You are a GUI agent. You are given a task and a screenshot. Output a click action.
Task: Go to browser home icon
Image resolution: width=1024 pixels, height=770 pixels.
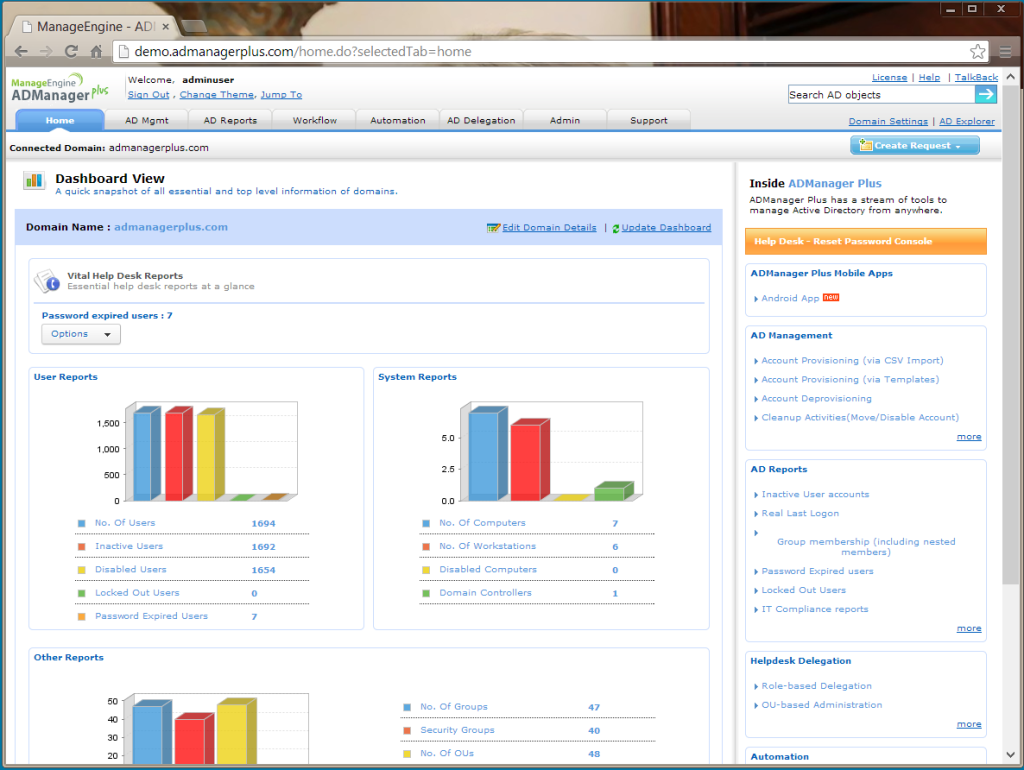[x=96, y=52]
